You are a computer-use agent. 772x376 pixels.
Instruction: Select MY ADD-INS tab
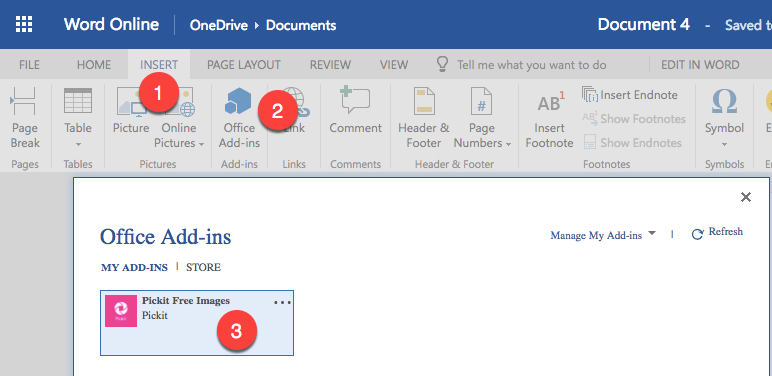click(x=134, y=268)
